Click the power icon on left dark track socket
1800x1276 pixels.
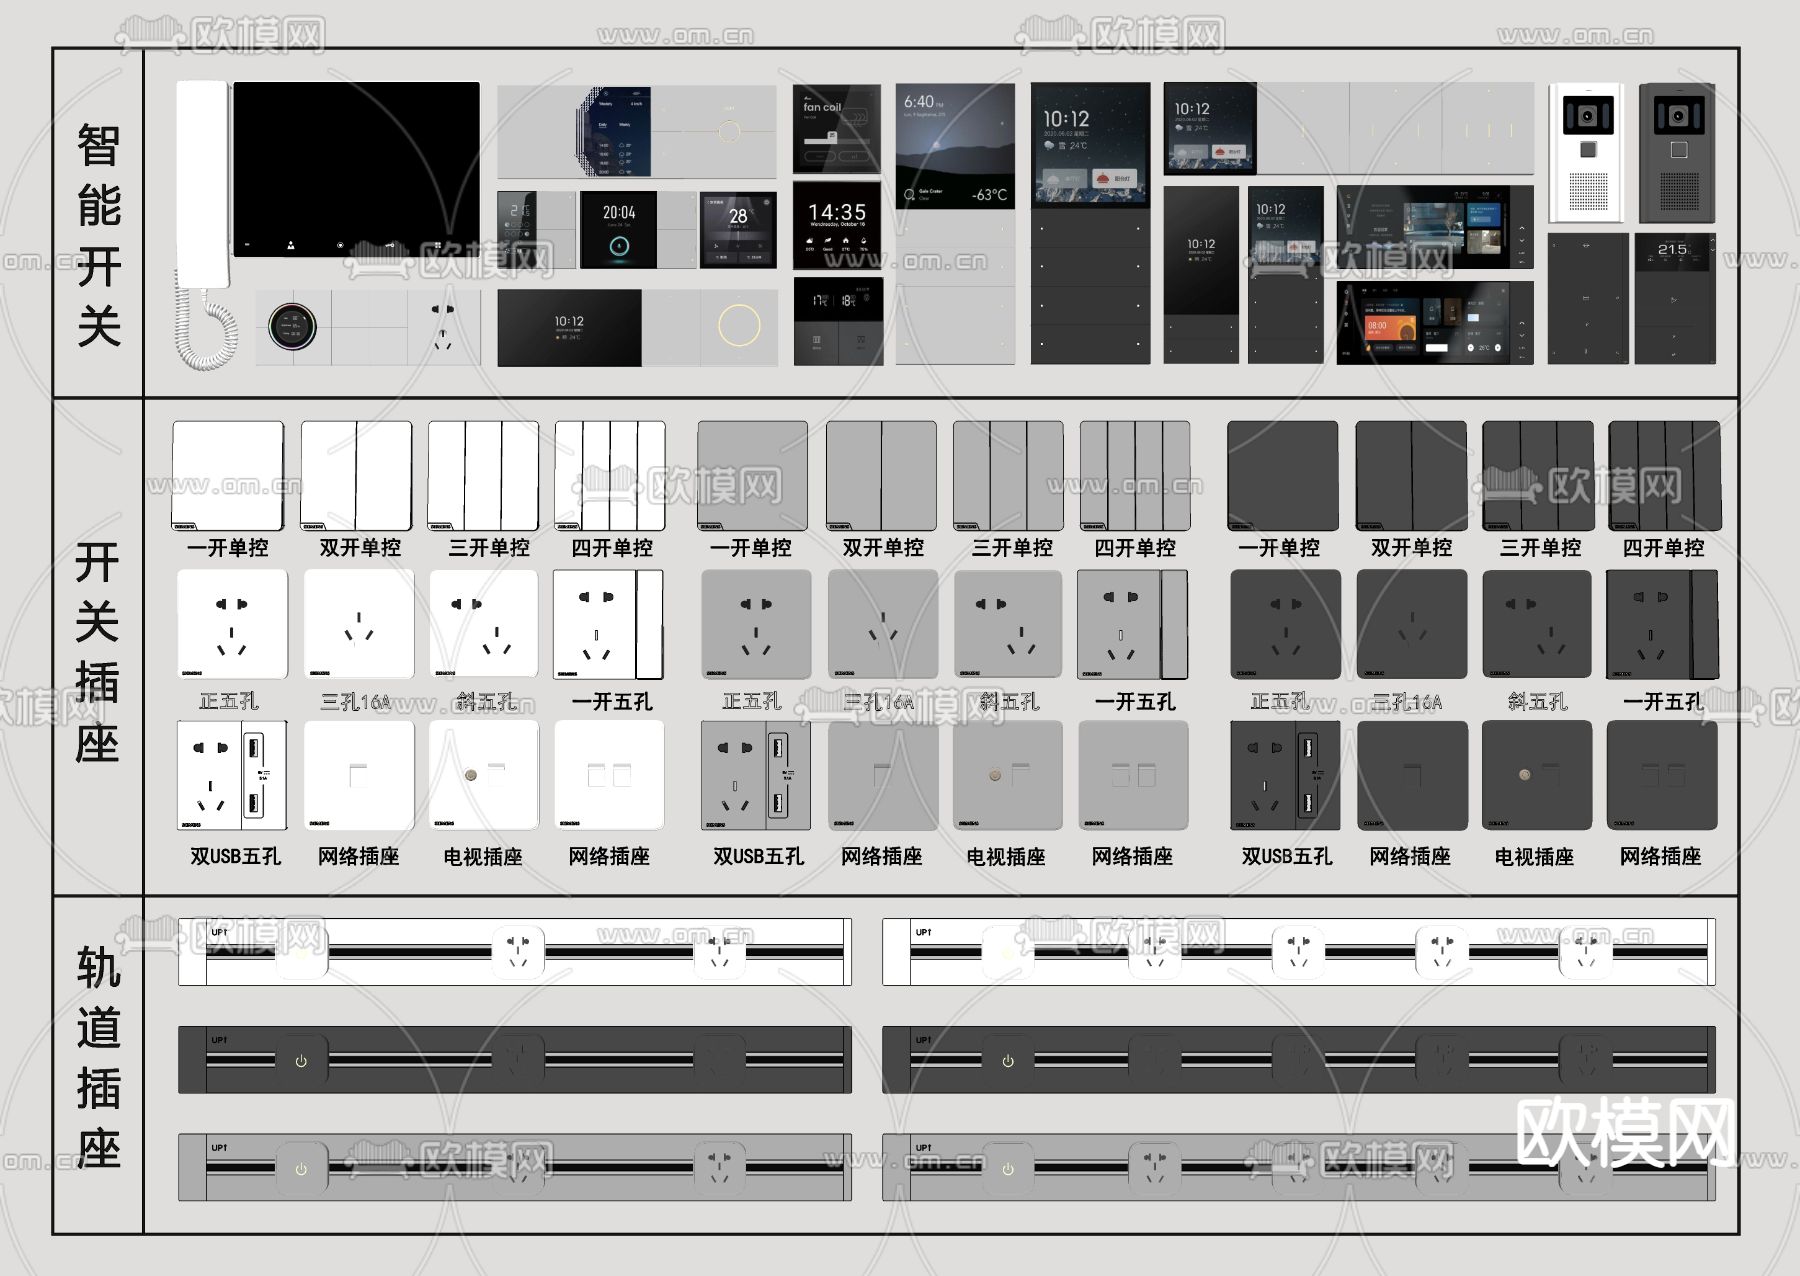[301, 1061]
